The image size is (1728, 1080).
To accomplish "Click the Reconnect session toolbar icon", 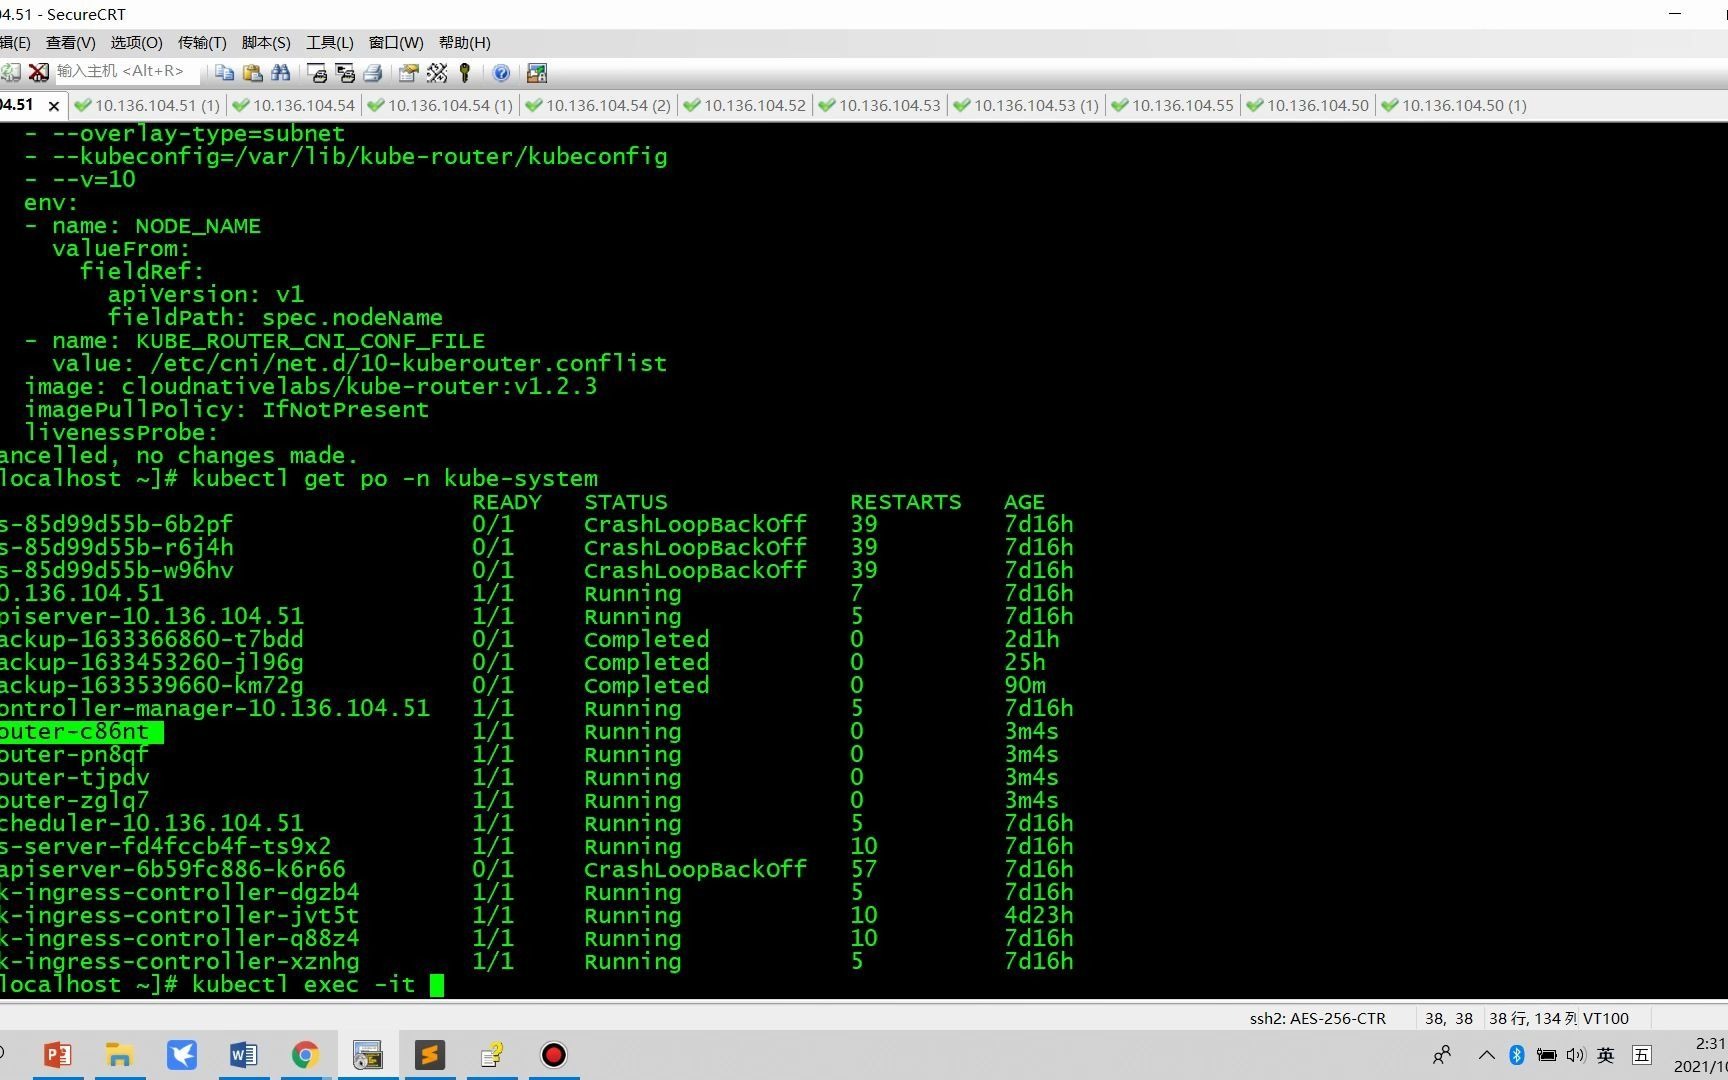I will tap(11, 72).
